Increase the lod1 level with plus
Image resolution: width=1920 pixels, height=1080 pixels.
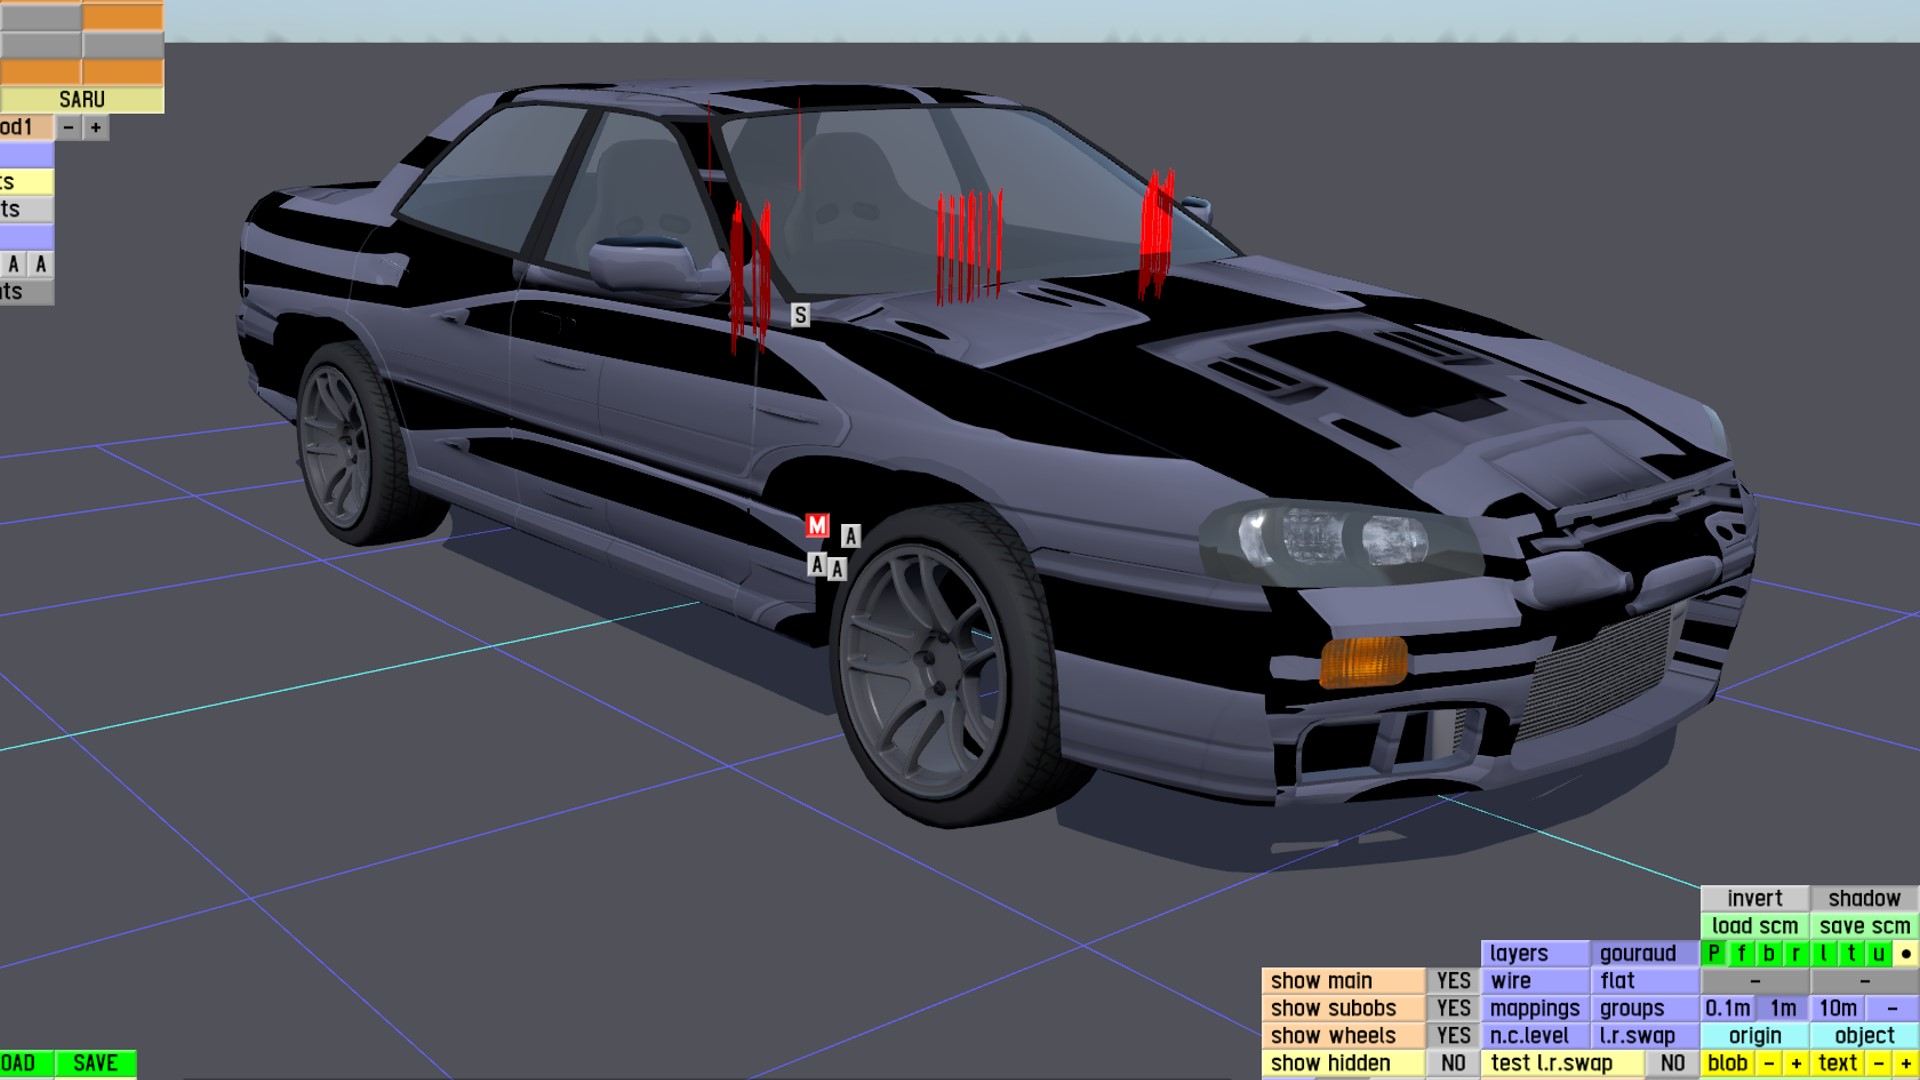[x=96, y=128]
